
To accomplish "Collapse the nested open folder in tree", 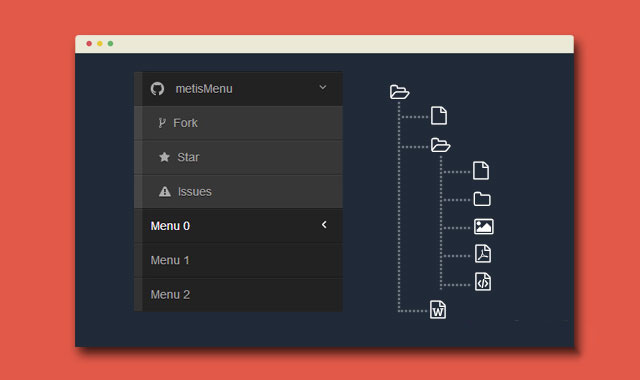I will (440, 145).
